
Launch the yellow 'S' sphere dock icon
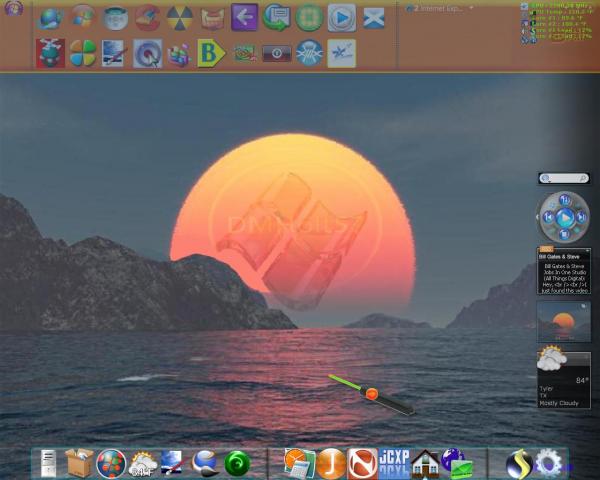[x=519, y=464]
